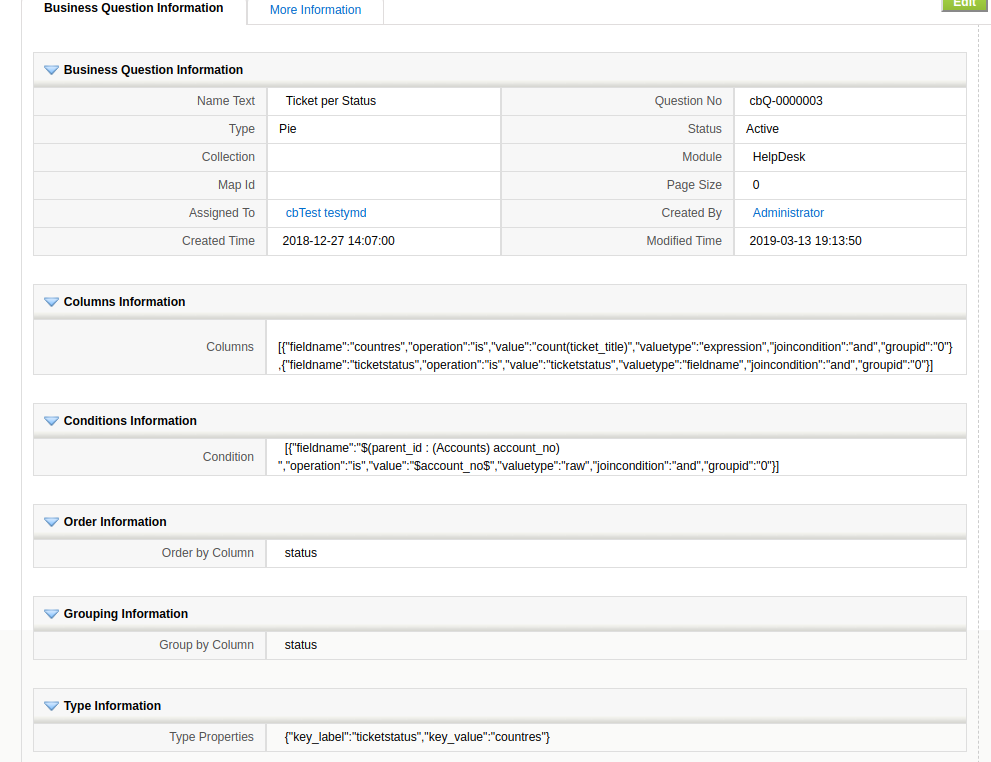The image size is (991, 762).
Task: Switch to the More Information tab
Action: (315, 10)
